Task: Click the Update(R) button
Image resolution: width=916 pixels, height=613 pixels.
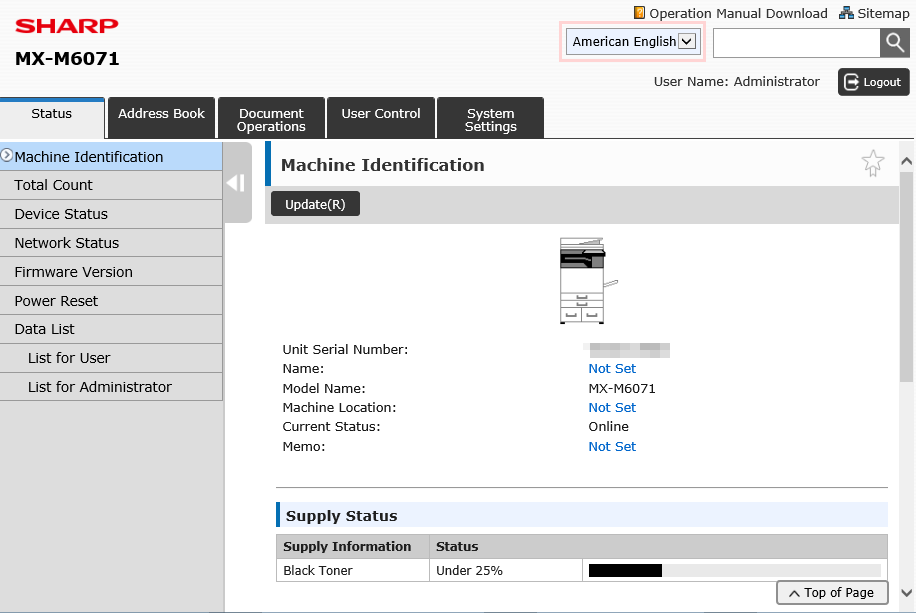Action: click(x=315, y=204)
